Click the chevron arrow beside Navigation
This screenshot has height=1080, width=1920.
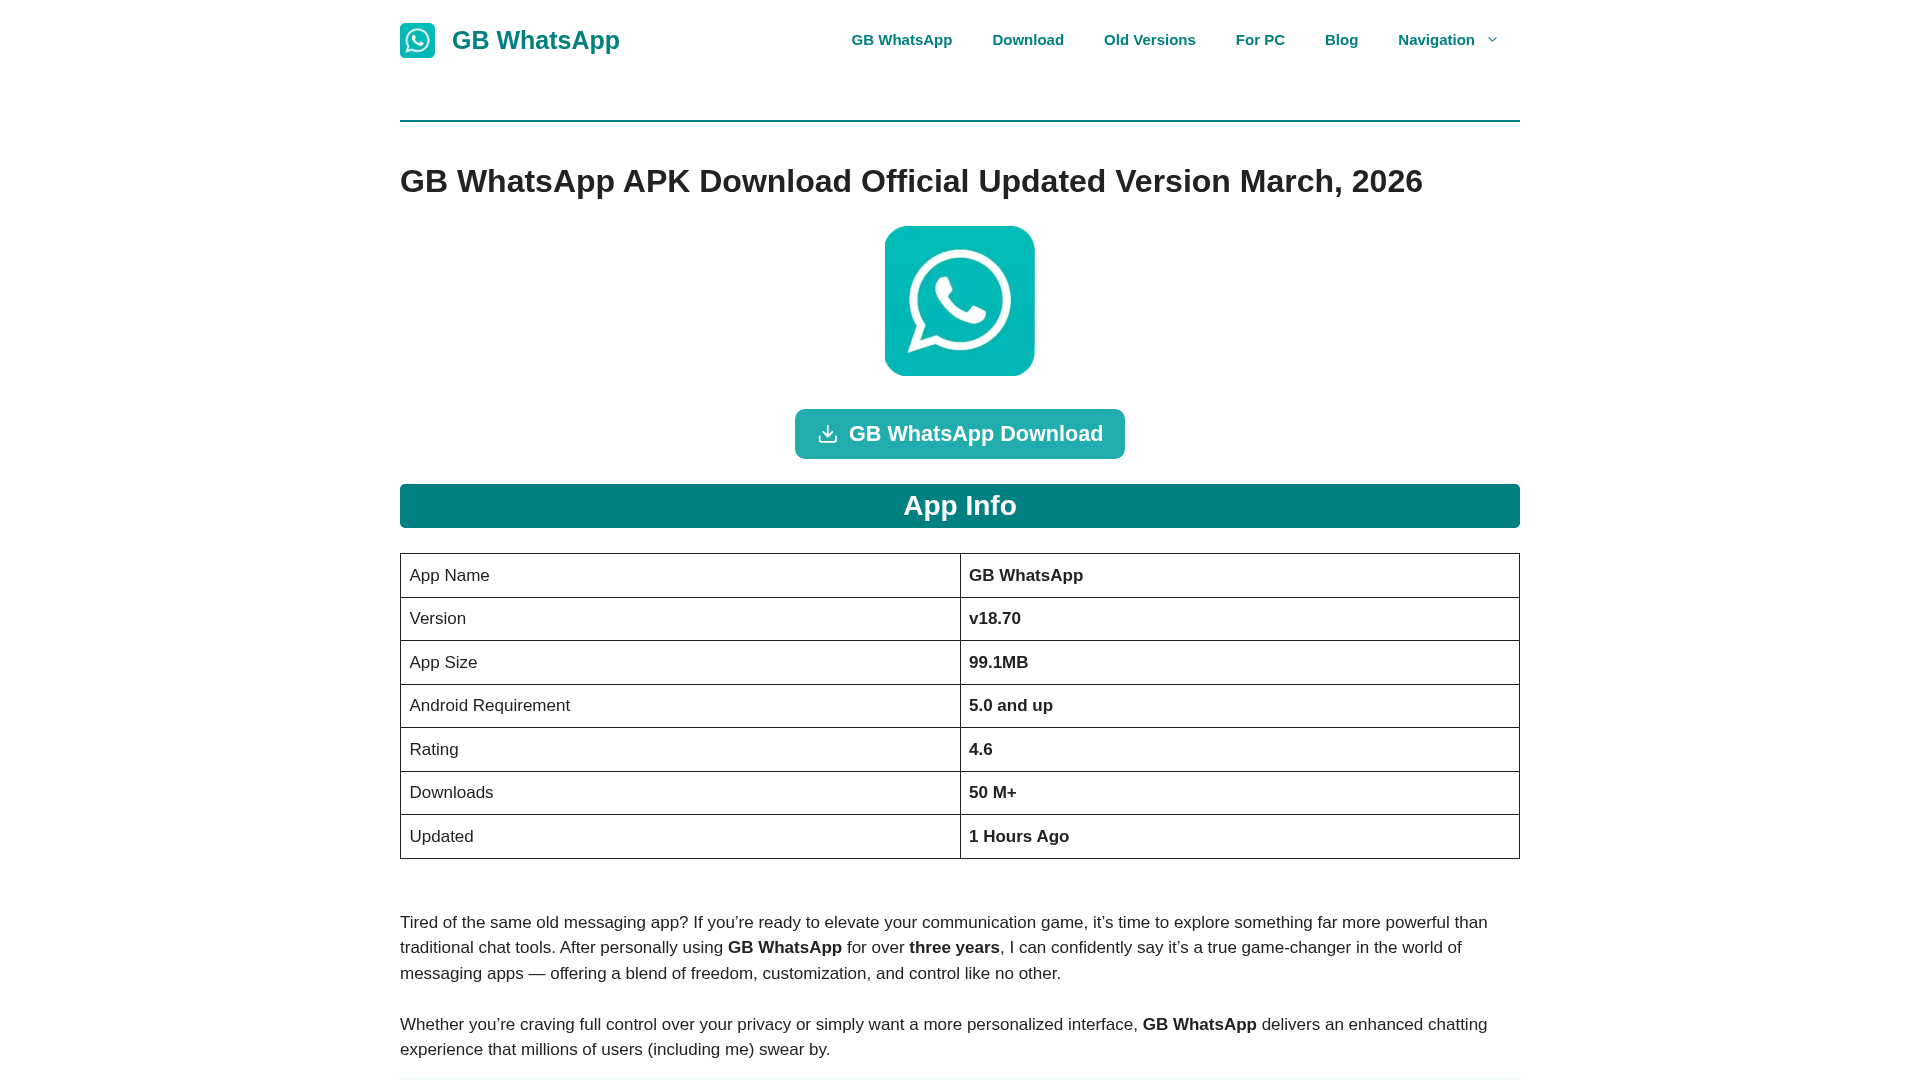tap(1492, 40)
